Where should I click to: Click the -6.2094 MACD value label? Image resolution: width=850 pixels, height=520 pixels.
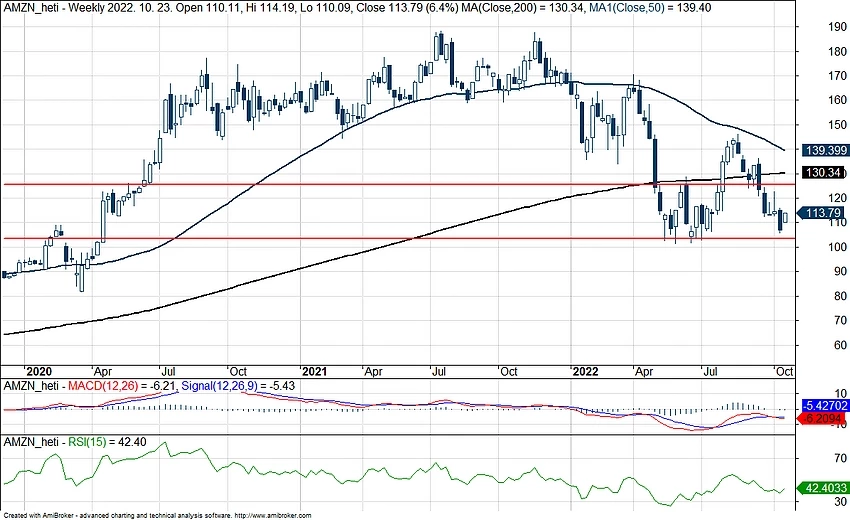click(x=823, y=419)
